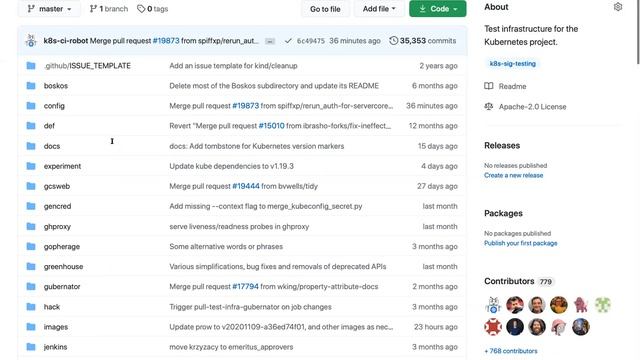Click the config folder icon
The height and width of the screenshot is (360, 640).
point(31,106)
